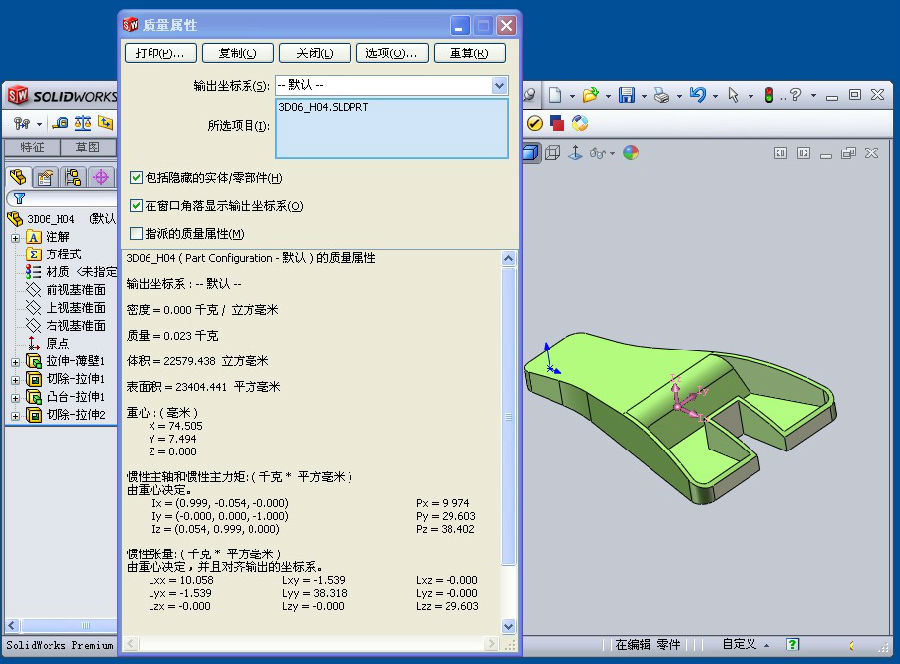Click the Save floppy disk icon
Viewport: 900px width, 664px height.
(x=627, y=95)
